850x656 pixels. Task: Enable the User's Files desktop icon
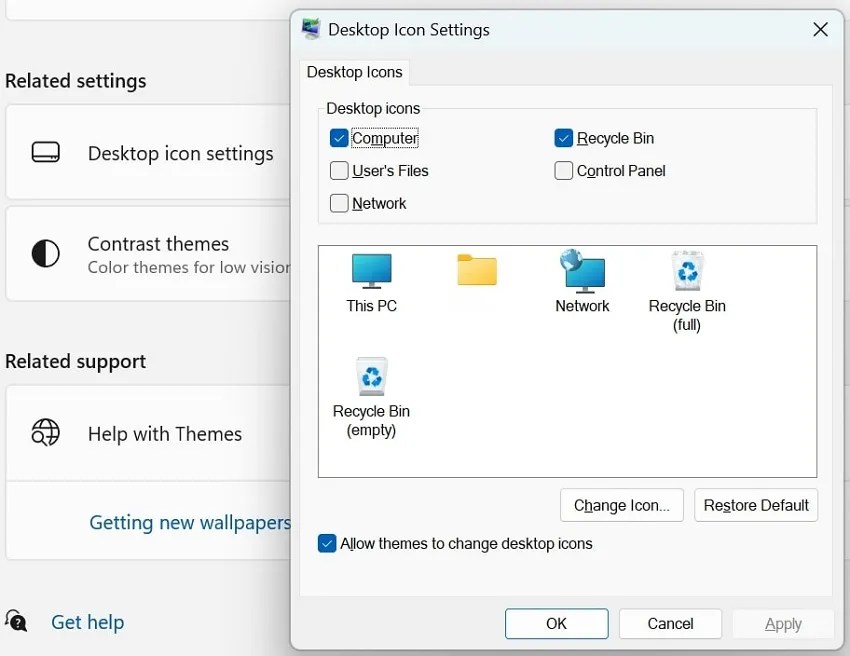339,171
